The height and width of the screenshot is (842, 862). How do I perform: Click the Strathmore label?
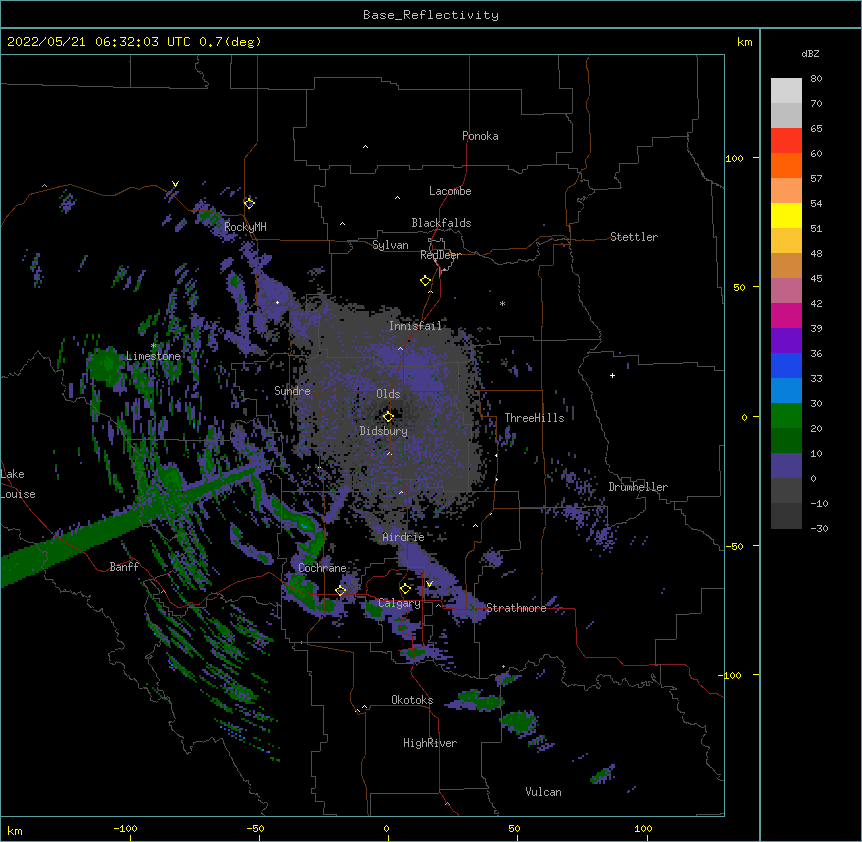coord(516,608)
